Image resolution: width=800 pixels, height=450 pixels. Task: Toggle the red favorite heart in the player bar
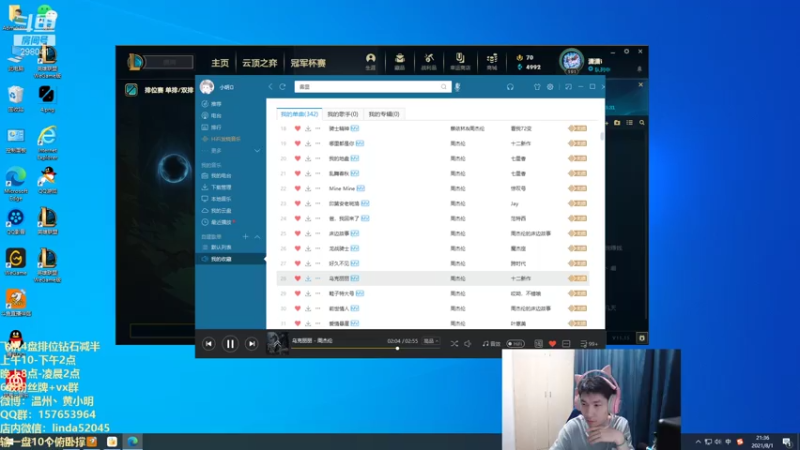[552, 344]
